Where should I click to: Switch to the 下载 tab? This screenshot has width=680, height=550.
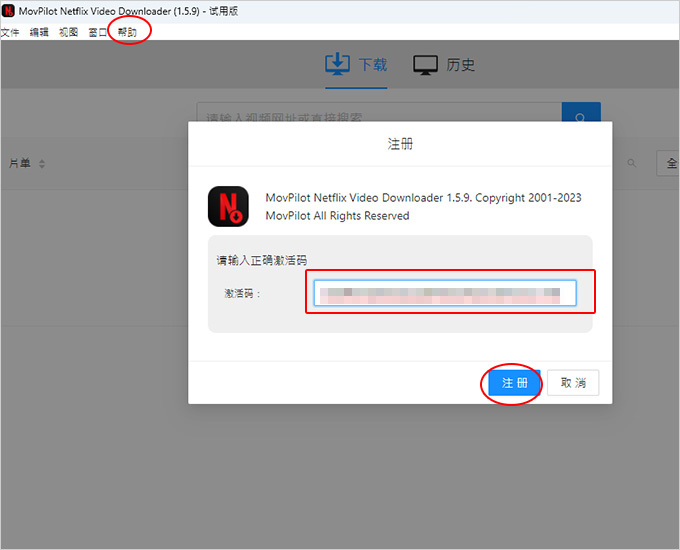point(356,65)
